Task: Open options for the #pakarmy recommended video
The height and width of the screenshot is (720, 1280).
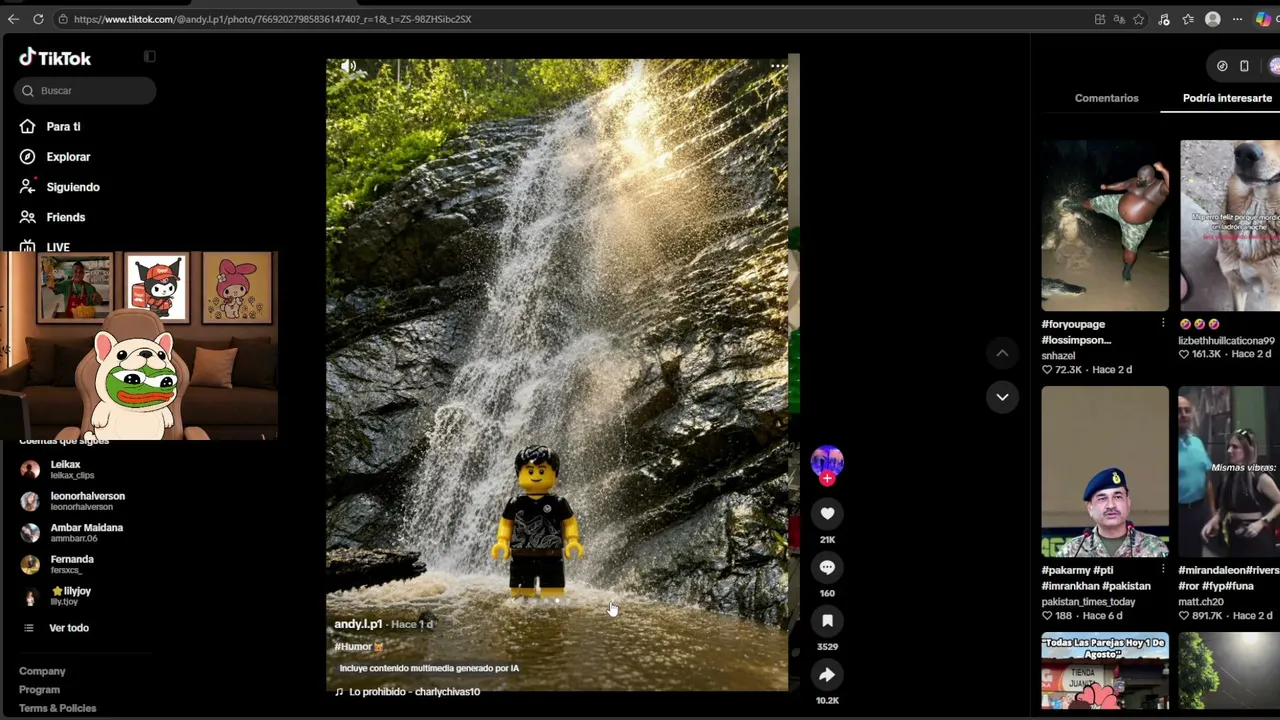Action: [1163, 570]
